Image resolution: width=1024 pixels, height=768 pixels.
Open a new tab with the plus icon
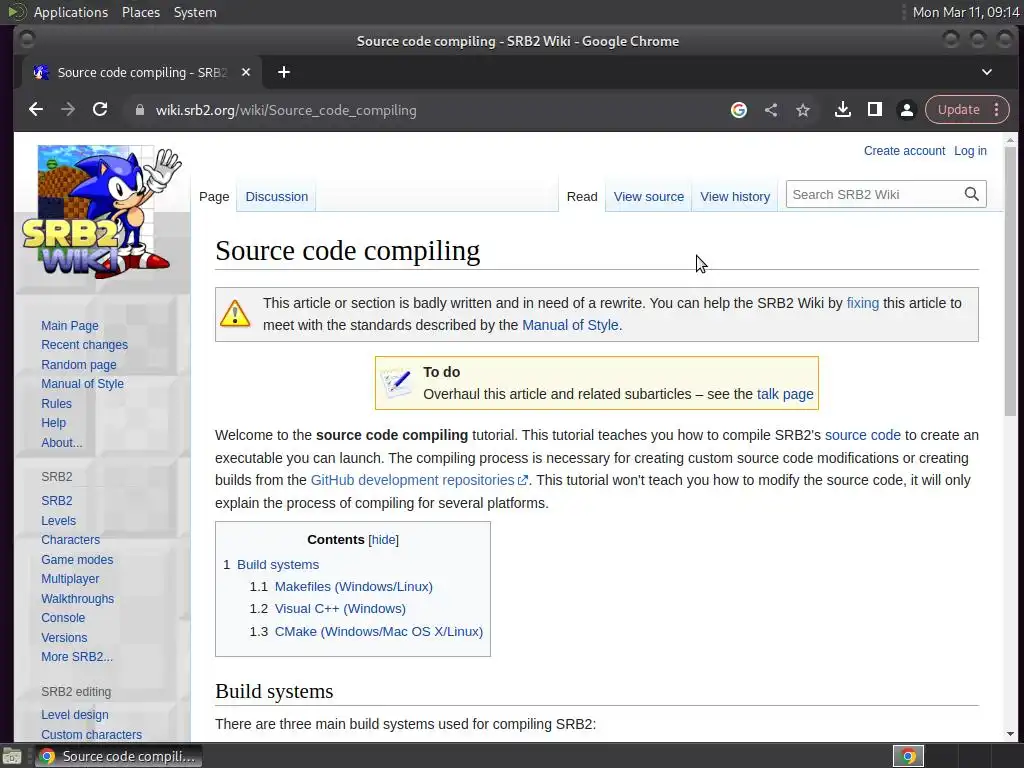283,72
